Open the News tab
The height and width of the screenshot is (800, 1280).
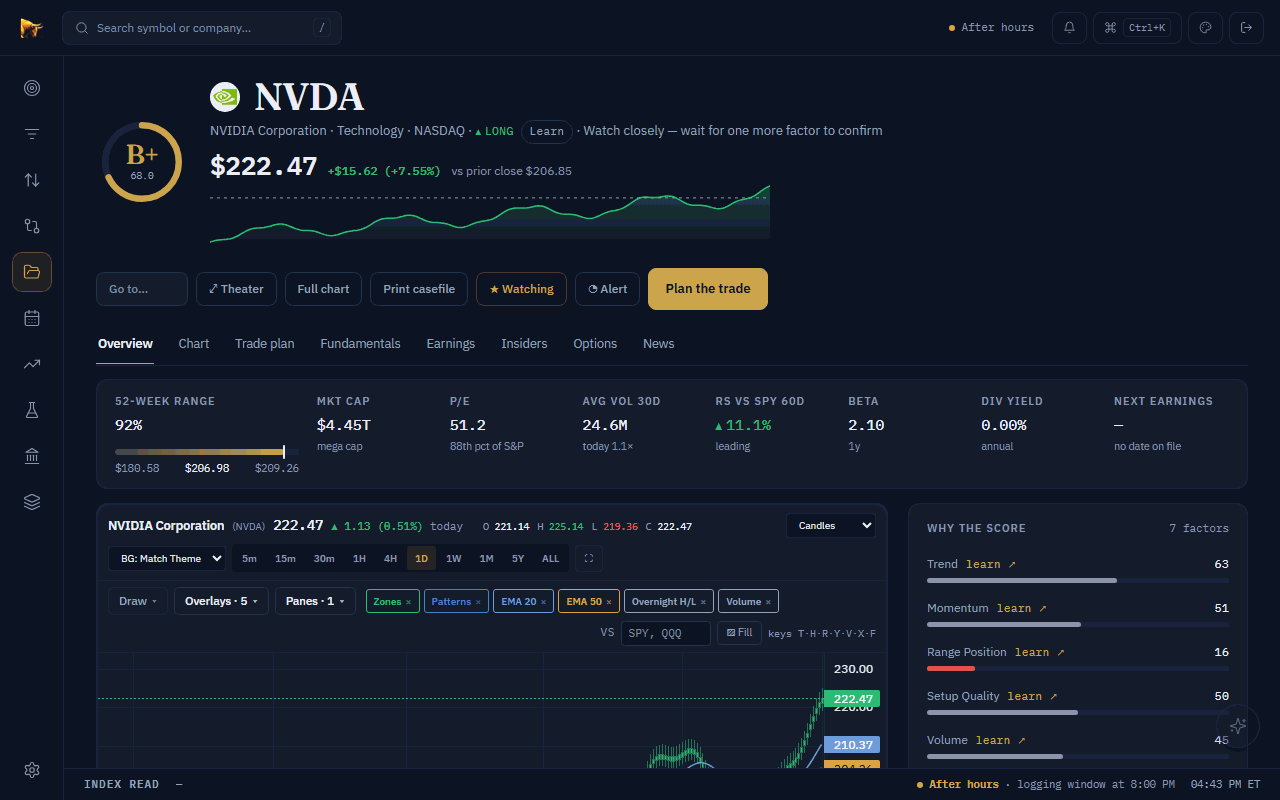click(659, 343)
